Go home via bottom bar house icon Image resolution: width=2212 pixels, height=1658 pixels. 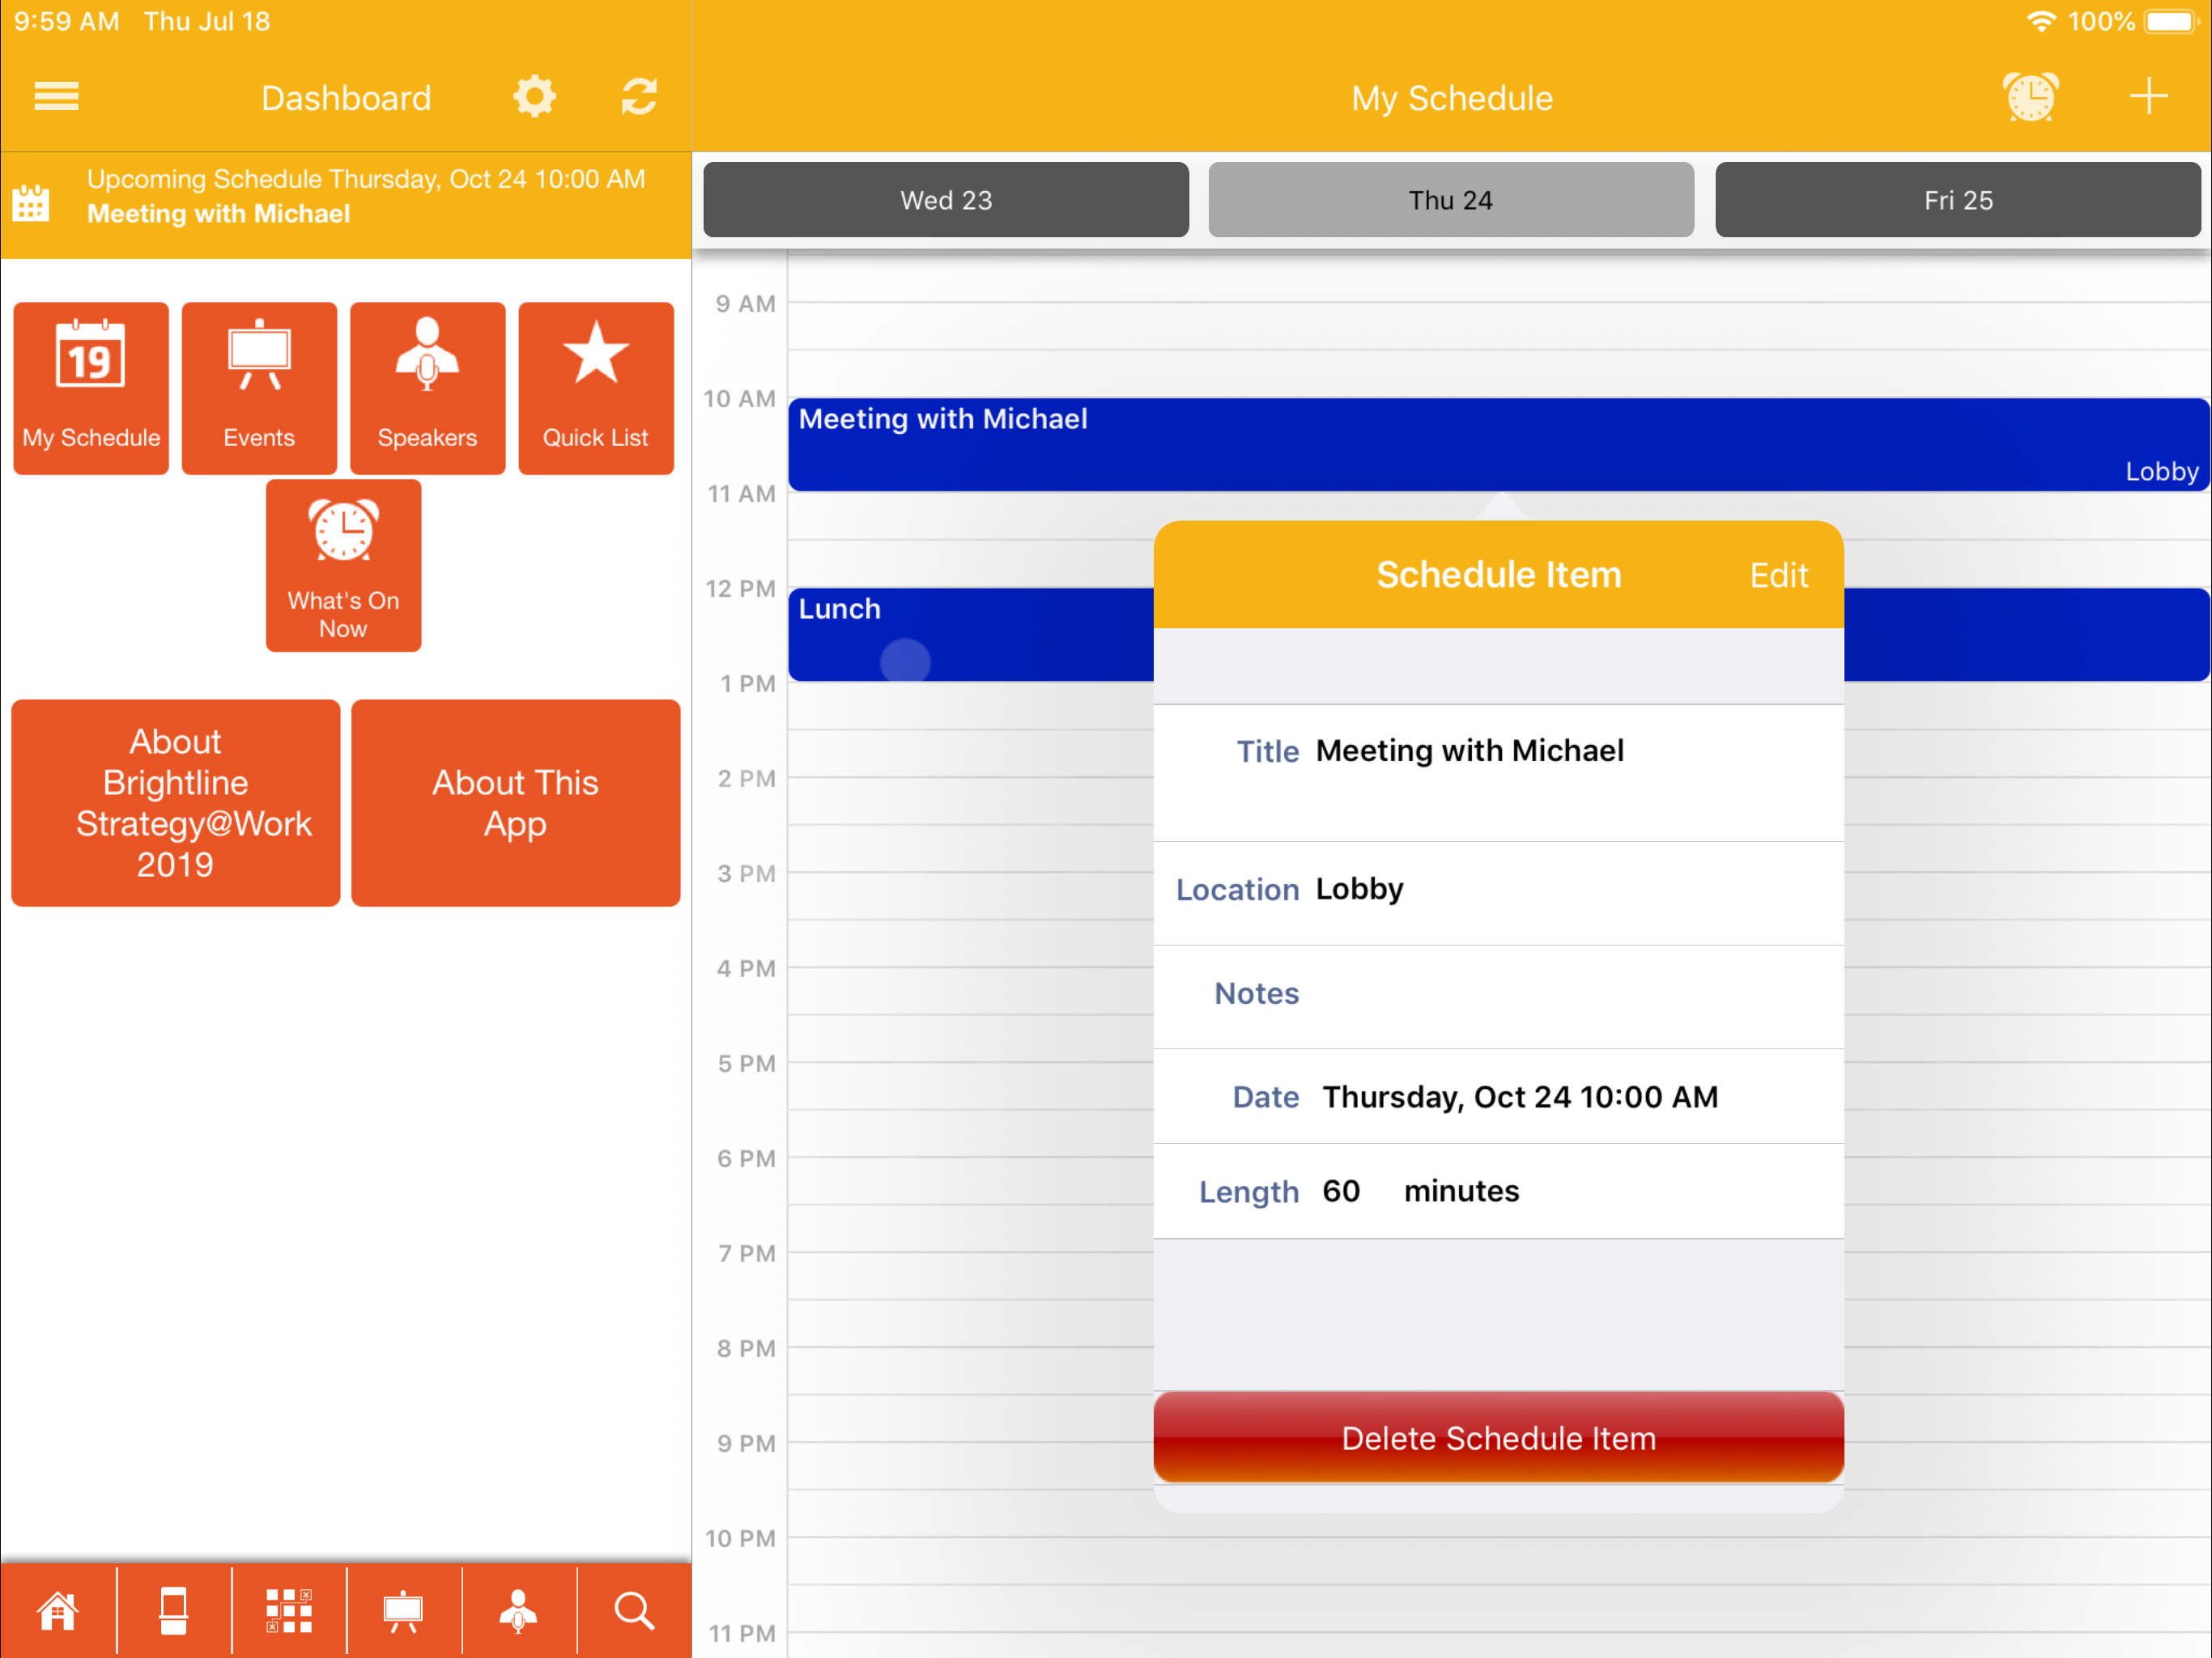(x=57, y=1611)
